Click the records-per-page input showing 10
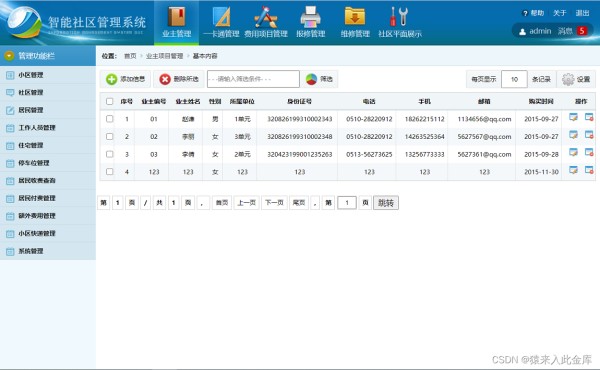The height and width of the screenshot is (370, 600). 514,79
